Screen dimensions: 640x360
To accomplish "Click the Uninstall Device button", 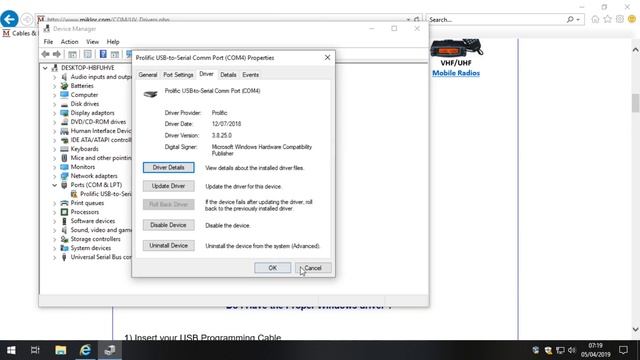I will coord(169,245).
